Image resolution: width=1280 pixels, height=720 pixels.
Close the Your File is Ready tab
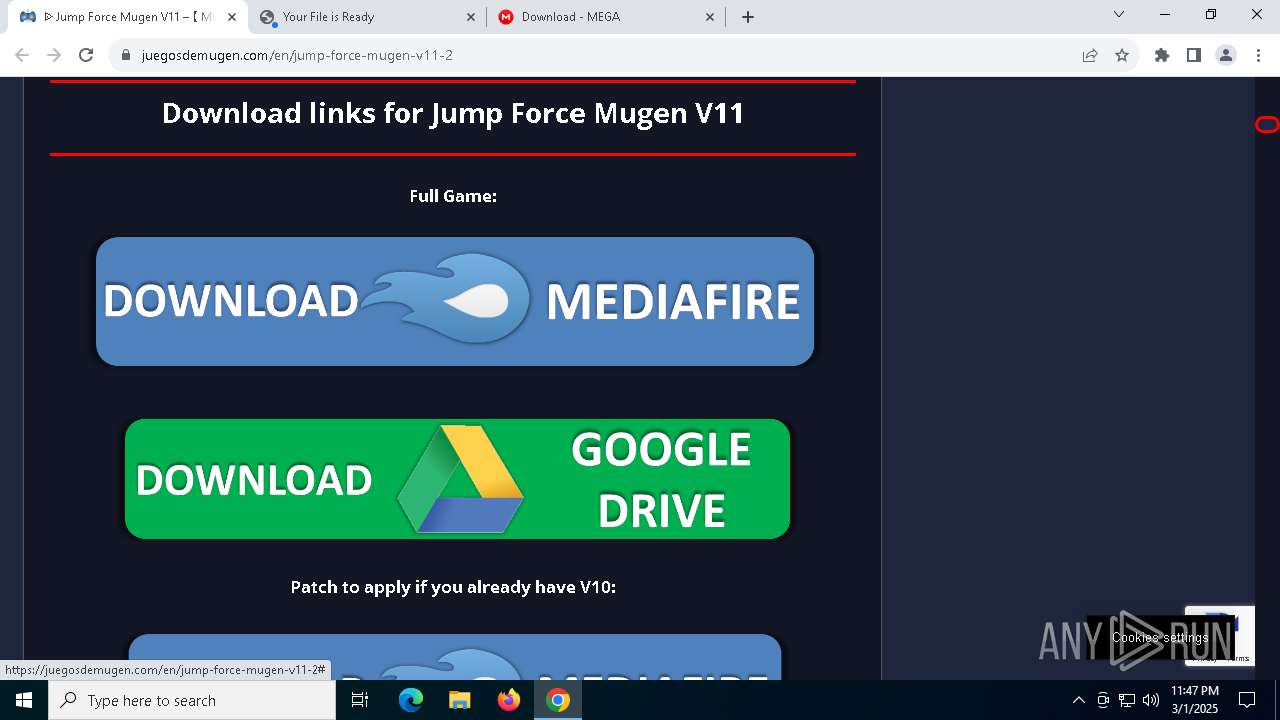pyautogui.click(x=472, y=17)
